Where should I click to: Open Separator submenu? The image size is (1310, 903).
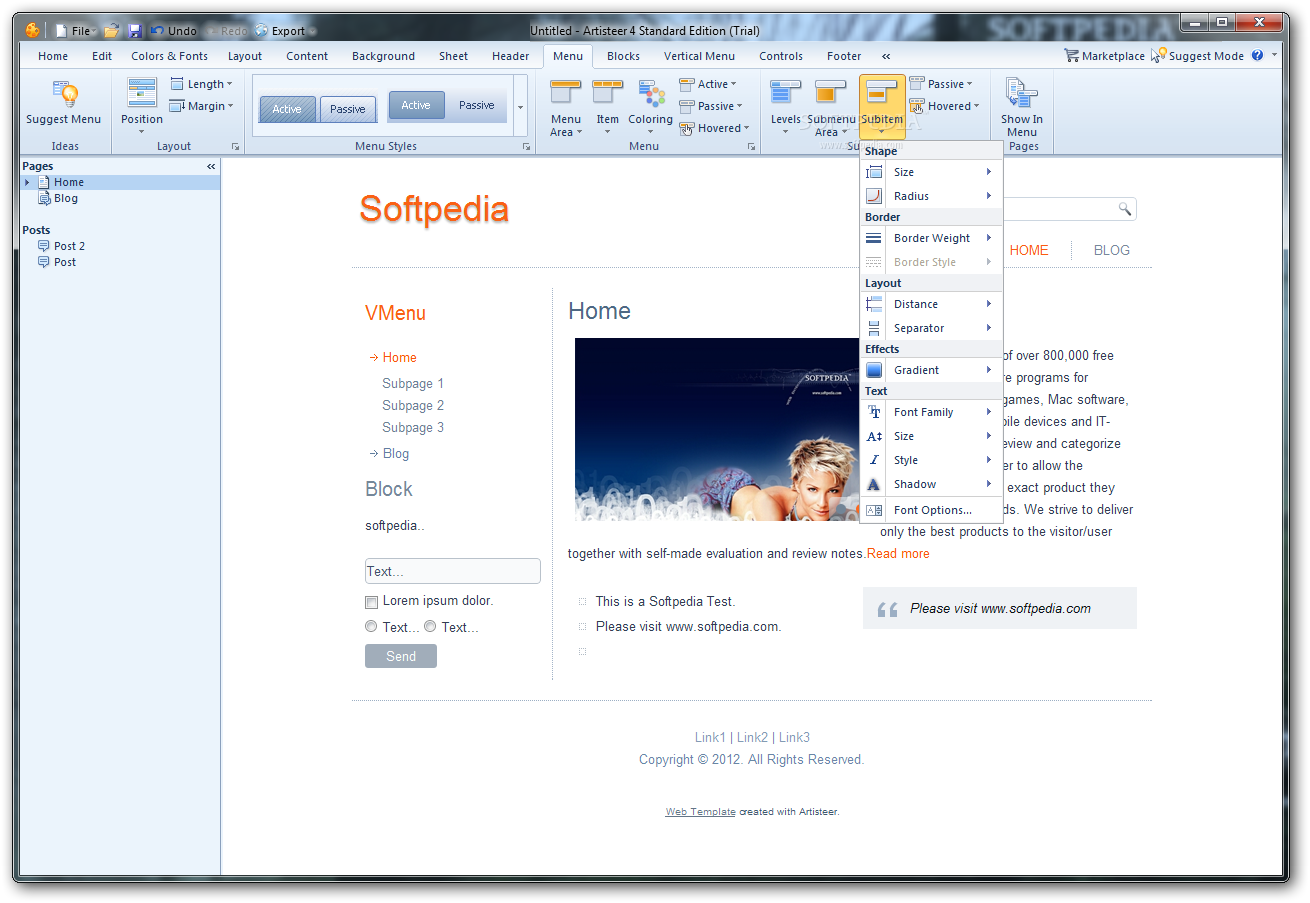(x=931, y=328)
